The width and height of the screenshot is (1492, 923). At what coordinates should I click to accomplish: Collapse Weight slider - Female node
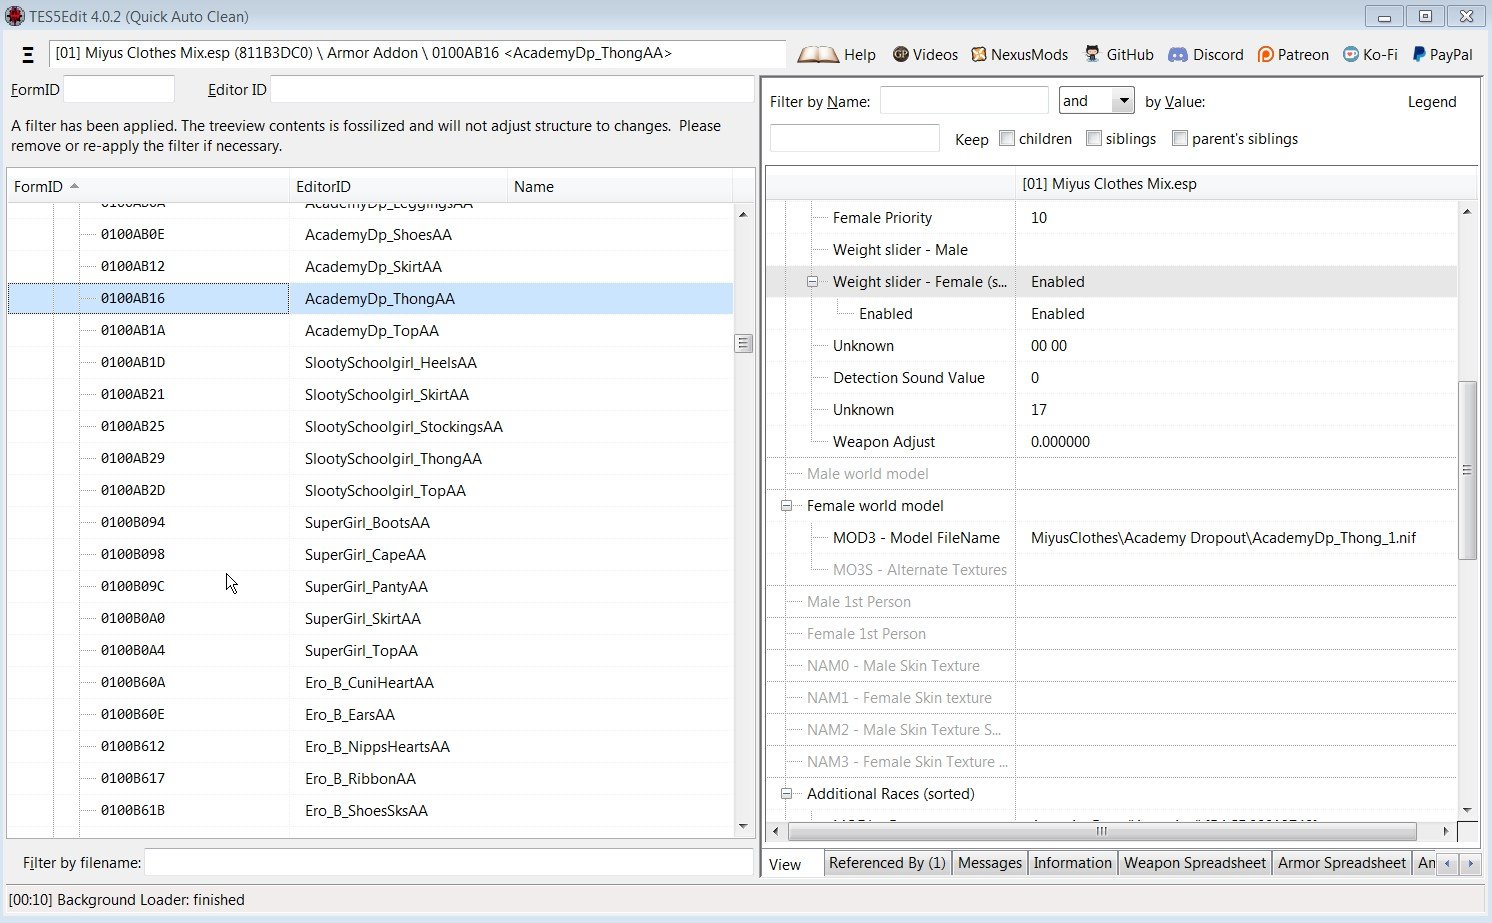point(812,282)
